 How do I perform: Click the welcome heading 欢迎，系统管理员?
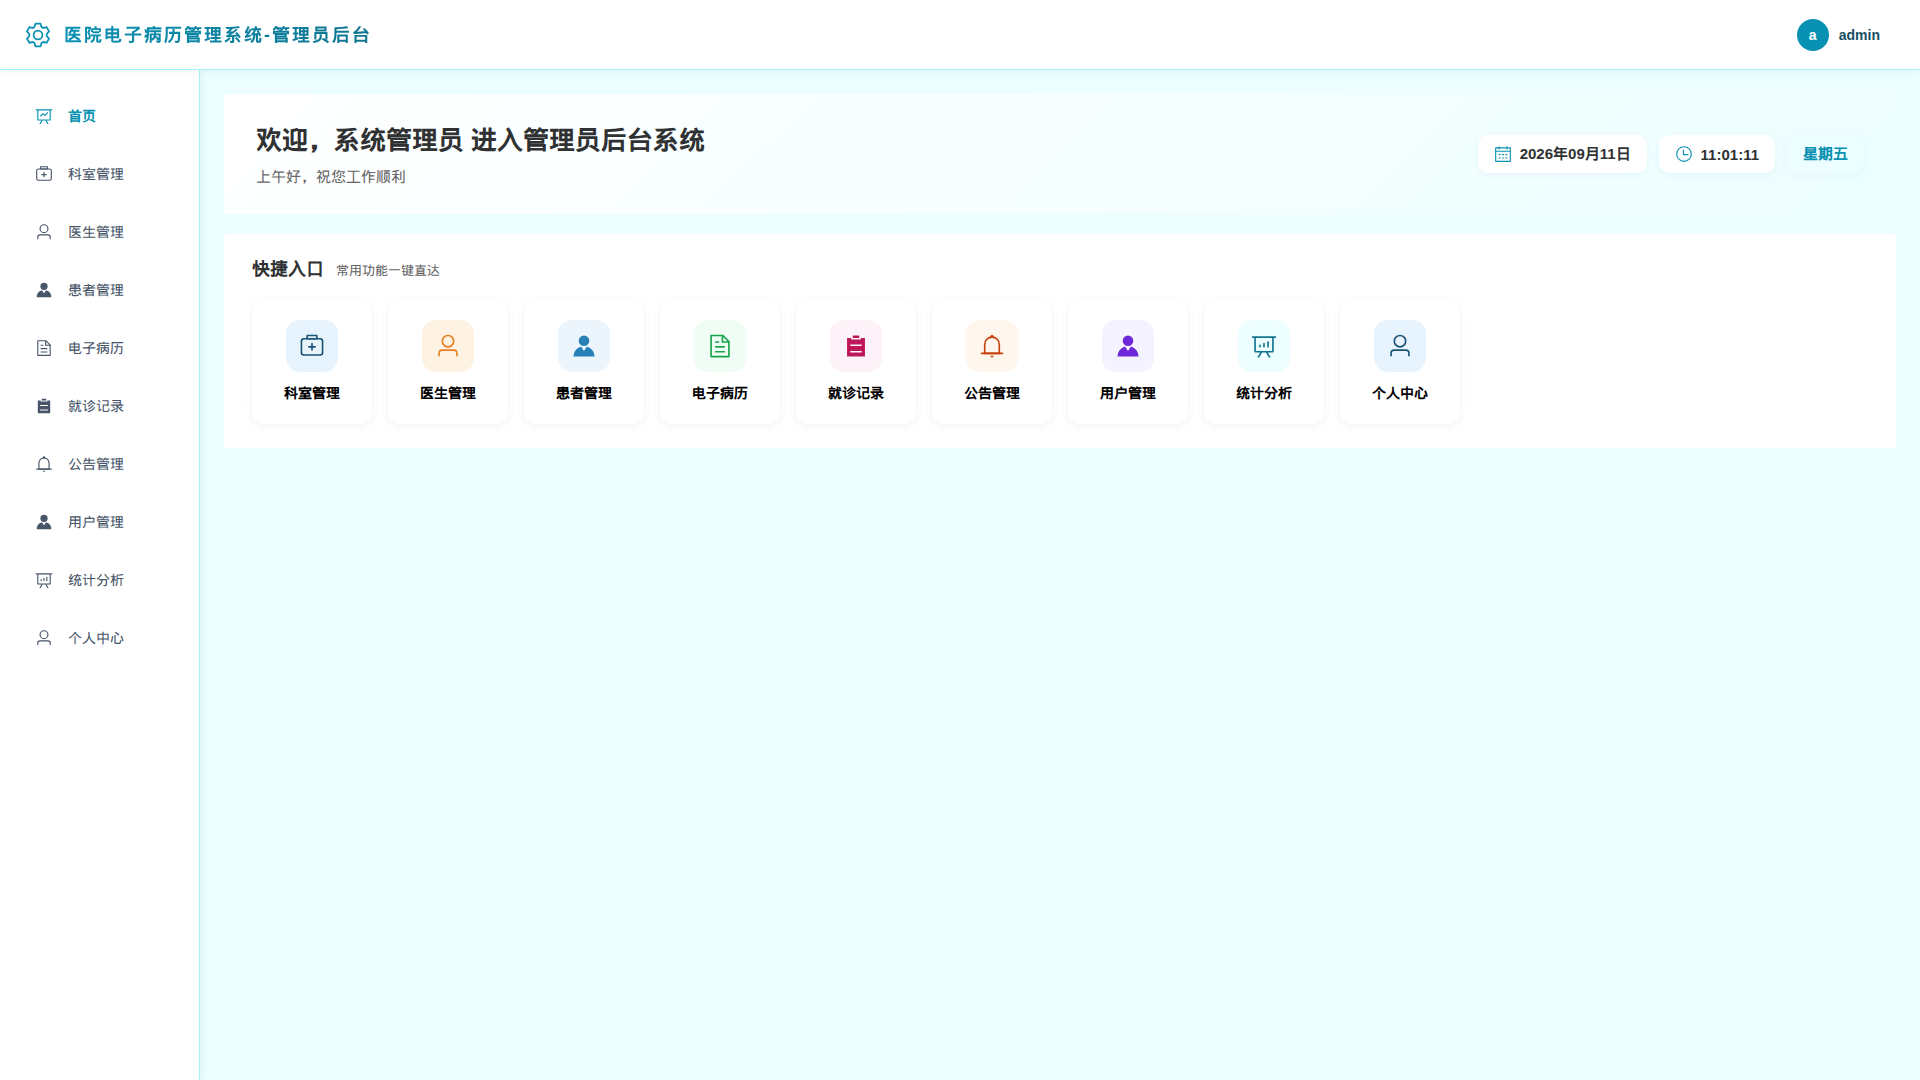359,140
